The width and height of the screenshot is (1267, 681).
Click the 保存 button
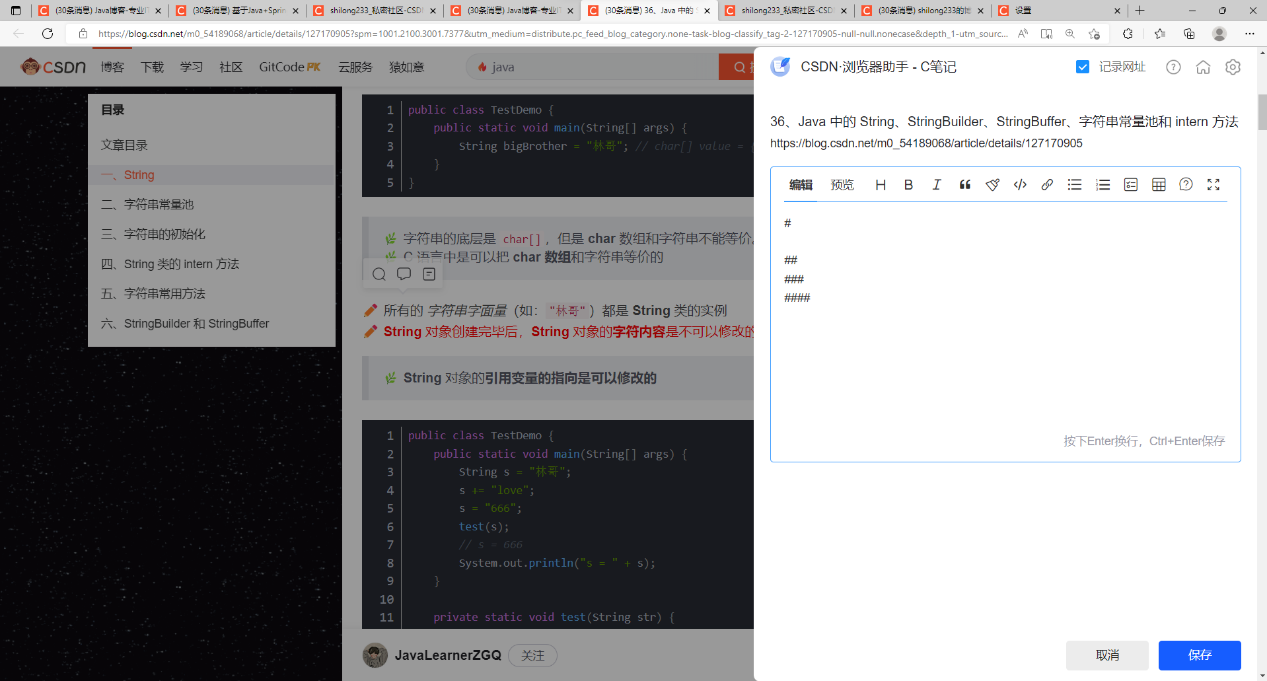pos(1200,655)
